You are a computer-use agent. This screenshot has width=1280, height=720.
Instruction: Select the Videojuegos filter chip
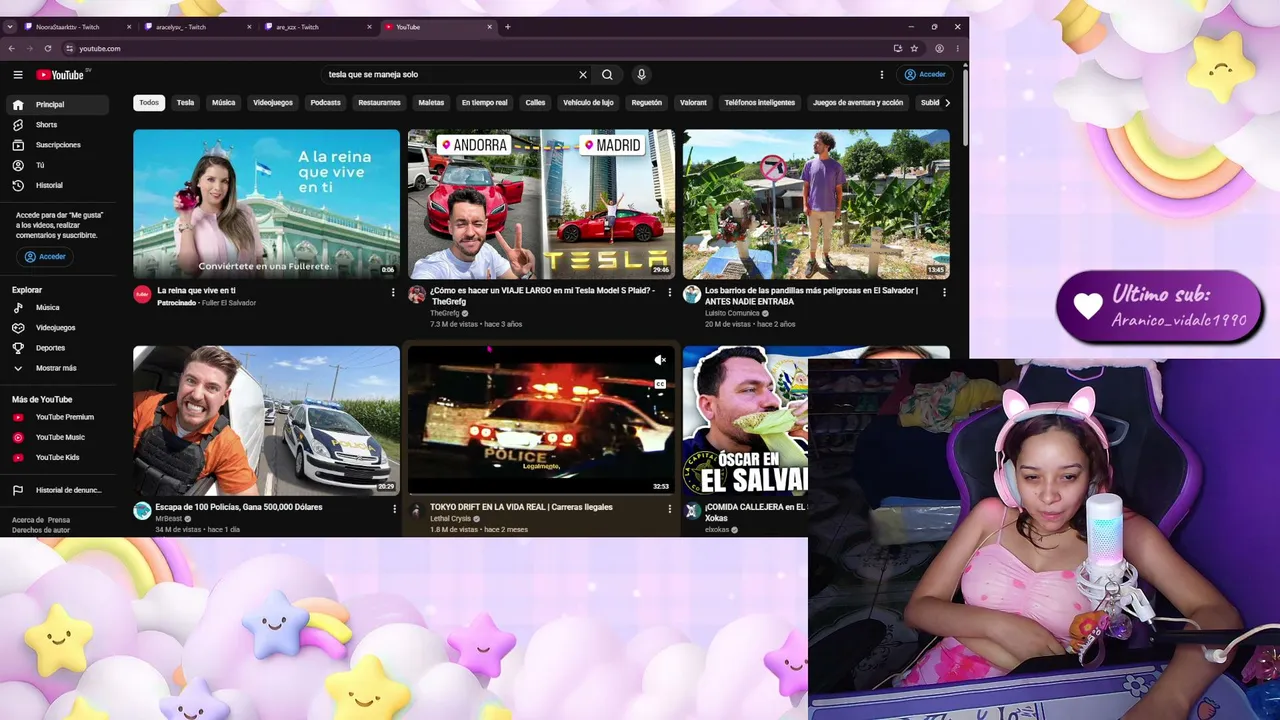pyautogui.click(x=273, y=103)
